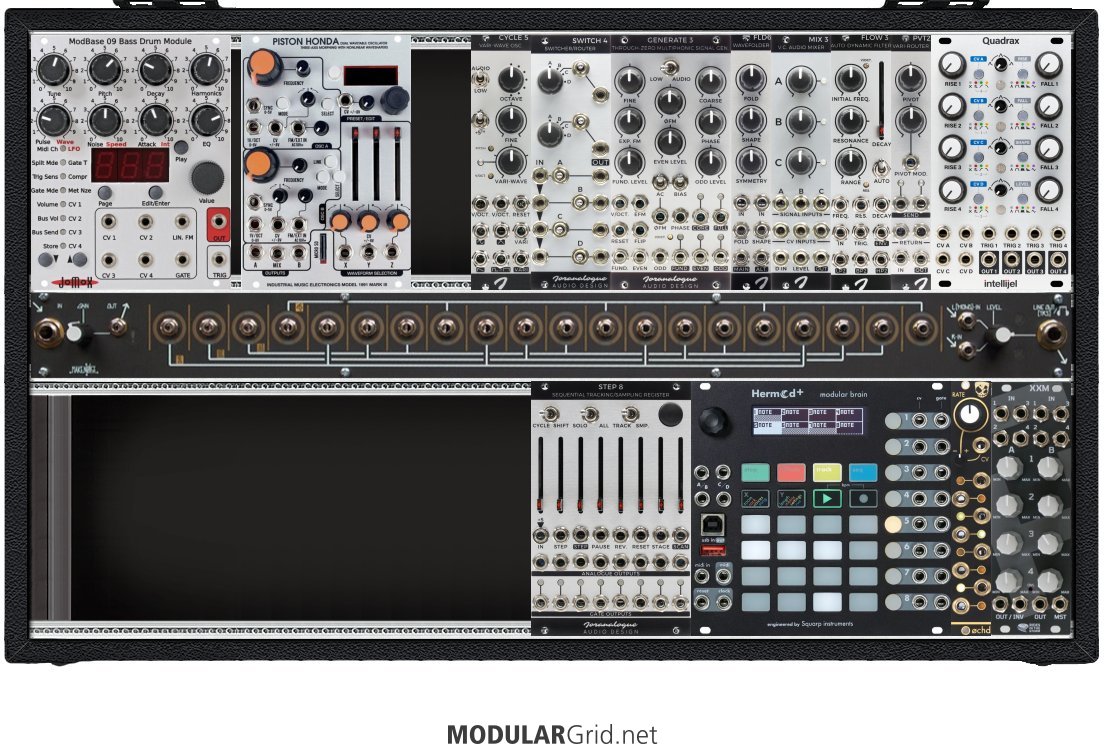
Task: Flip the AUDIO/LOW switch on Cycle 5
Action: click(x=480, y=78)
